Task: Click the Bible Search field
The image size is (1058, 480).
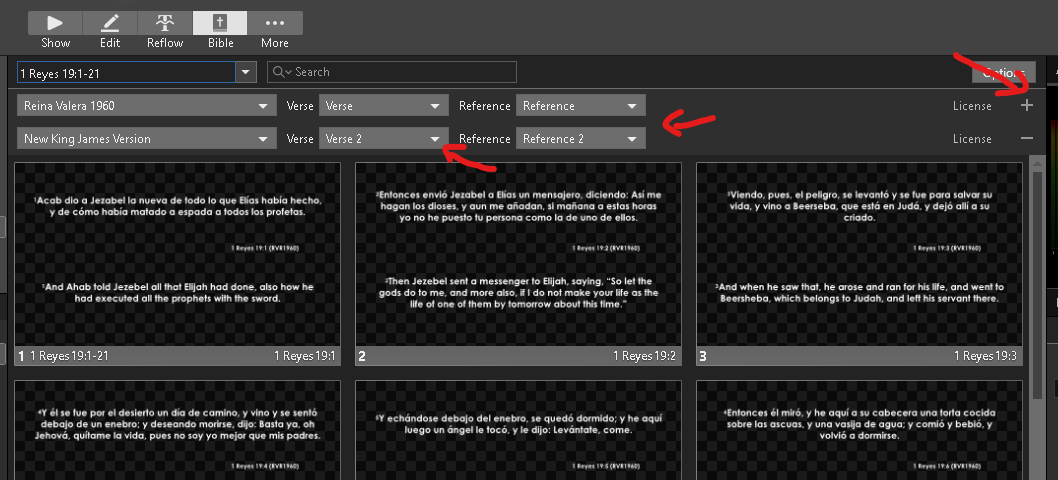Action: pos(391,72)
